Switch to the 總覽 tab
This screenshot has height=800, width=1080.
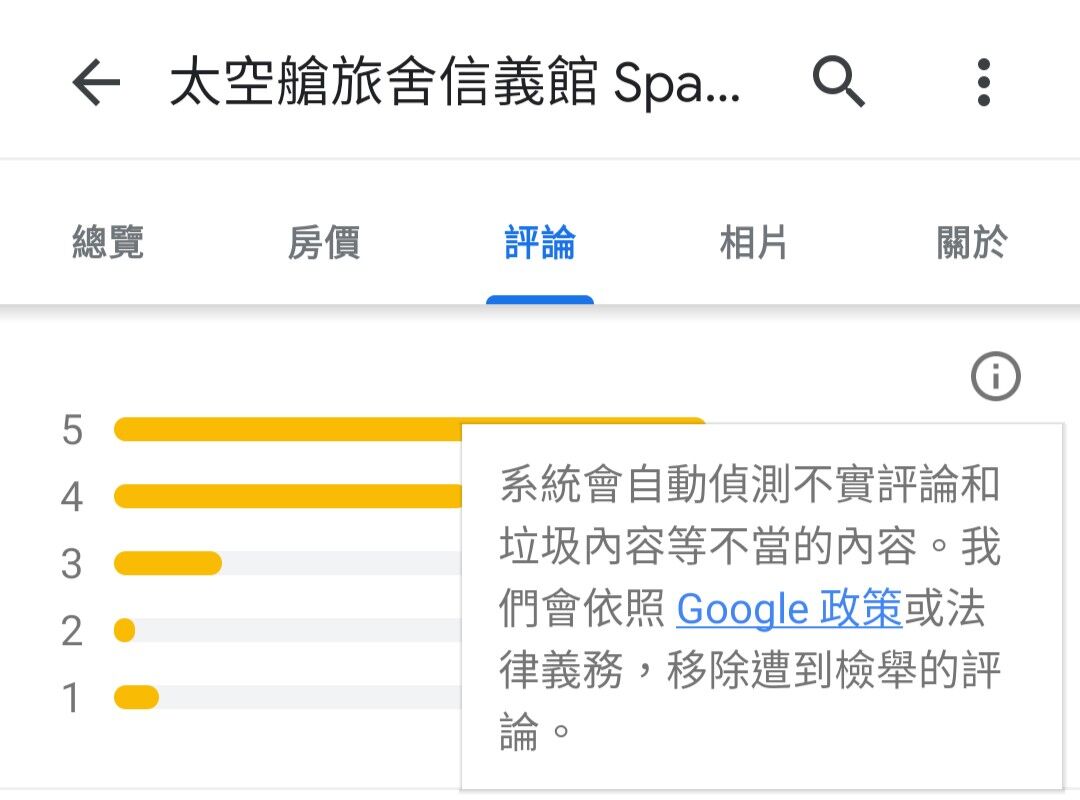(x=108, y=242)
